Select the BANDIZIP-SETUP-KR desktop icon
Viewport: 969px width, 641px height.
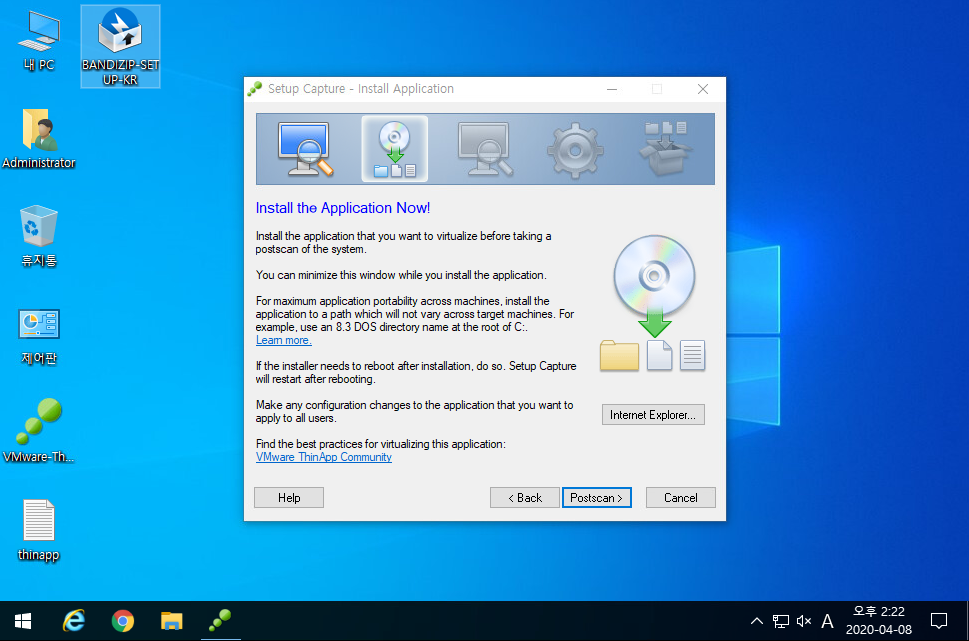click(121, 46)
